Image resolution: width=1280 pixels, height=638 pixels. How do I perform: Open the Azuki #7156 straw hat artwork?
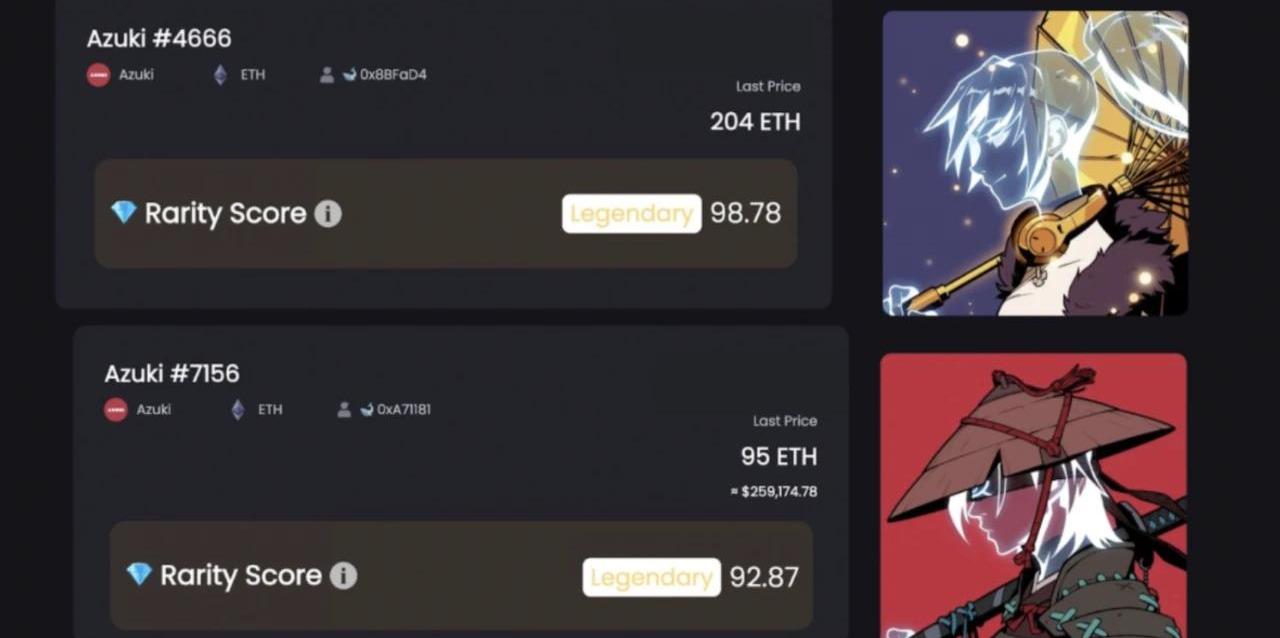click(1034, 495)
